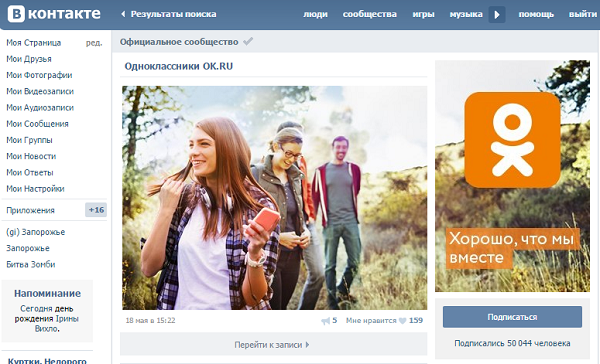Open Мои Аудиозаписи

point(40,108)
